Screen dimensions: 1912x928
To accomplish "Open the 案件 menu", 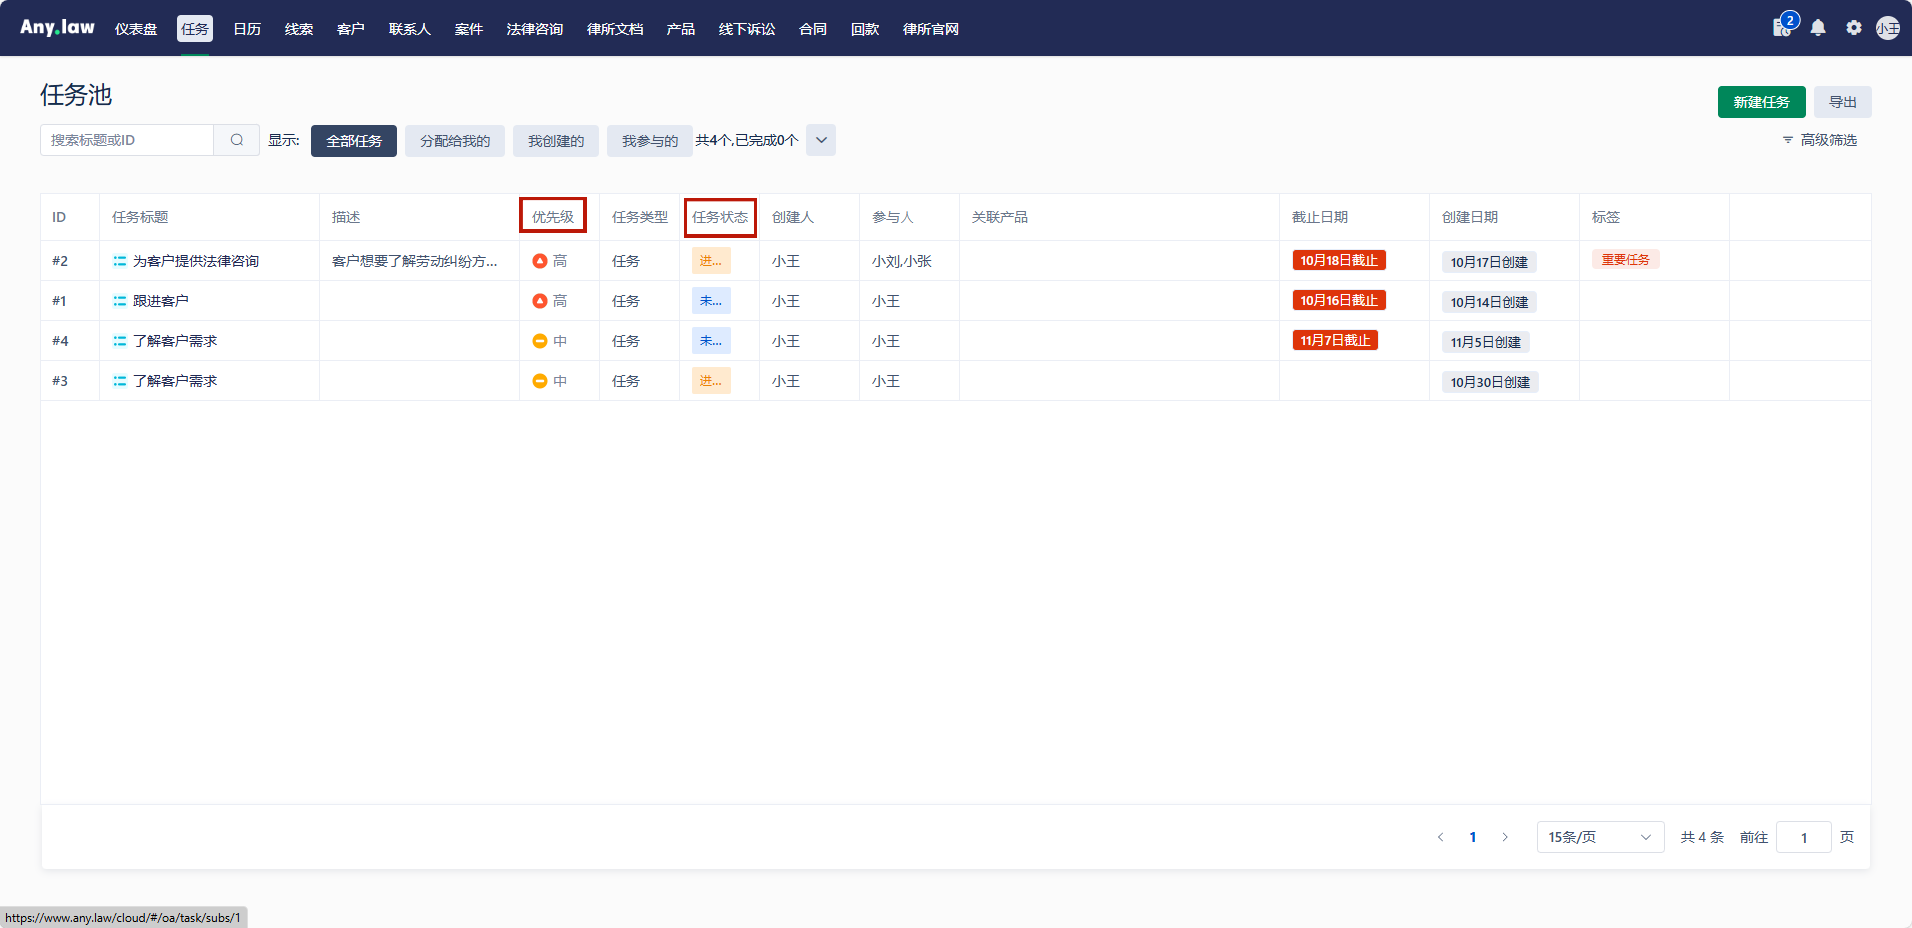I will [469, 29].
